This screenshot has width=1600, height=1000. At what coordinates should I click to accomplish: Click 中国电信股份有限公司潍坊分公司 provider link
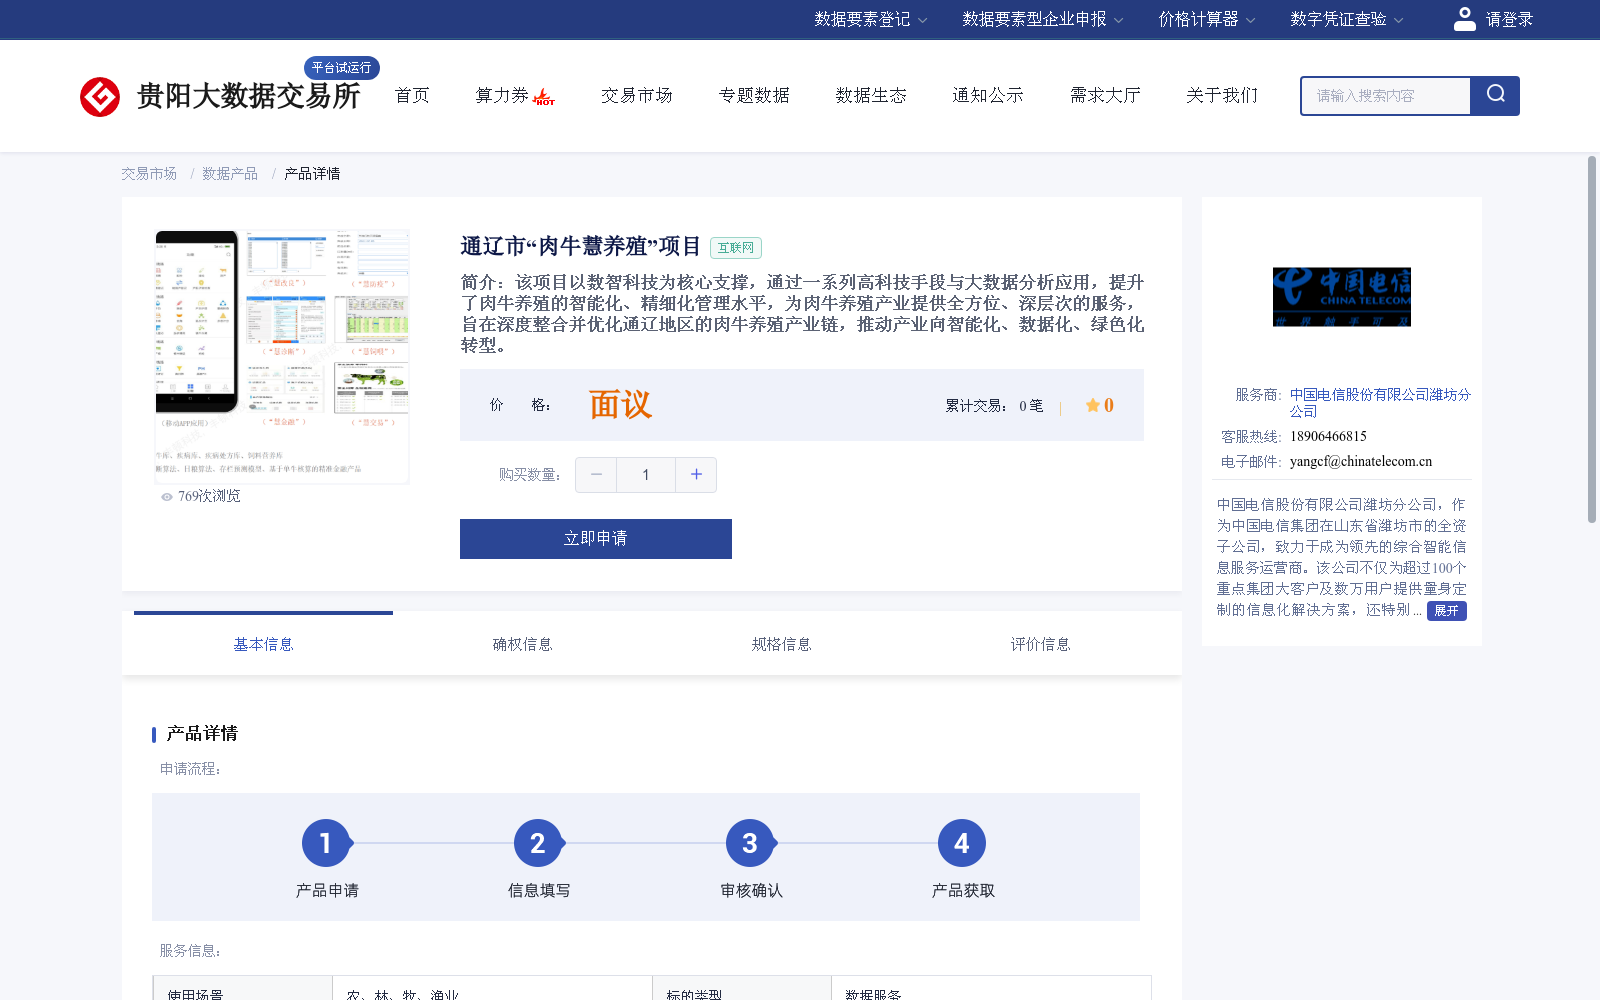(1380, 403)
